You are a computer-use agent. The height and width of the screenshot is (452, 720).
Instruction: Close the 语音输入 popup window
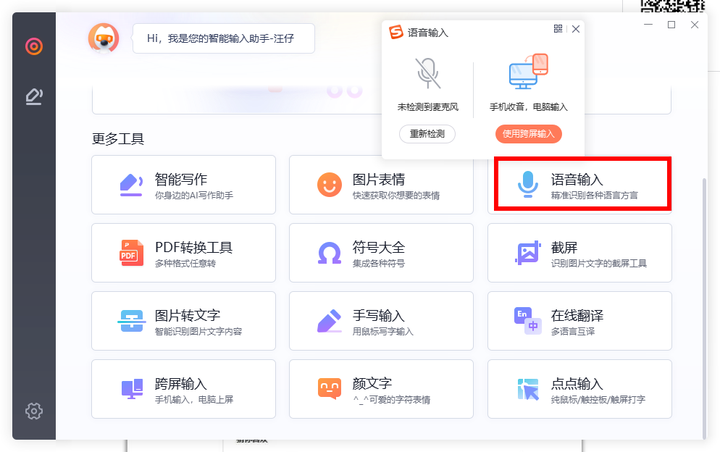[575, 30]
